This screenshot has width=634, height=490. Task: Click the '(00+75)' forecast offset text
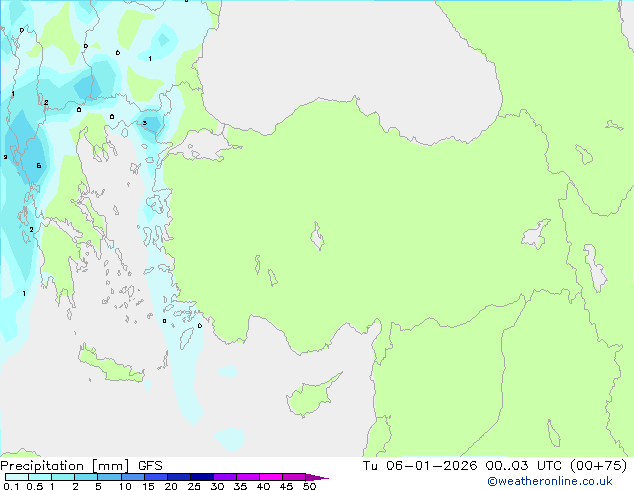point(598,466)
